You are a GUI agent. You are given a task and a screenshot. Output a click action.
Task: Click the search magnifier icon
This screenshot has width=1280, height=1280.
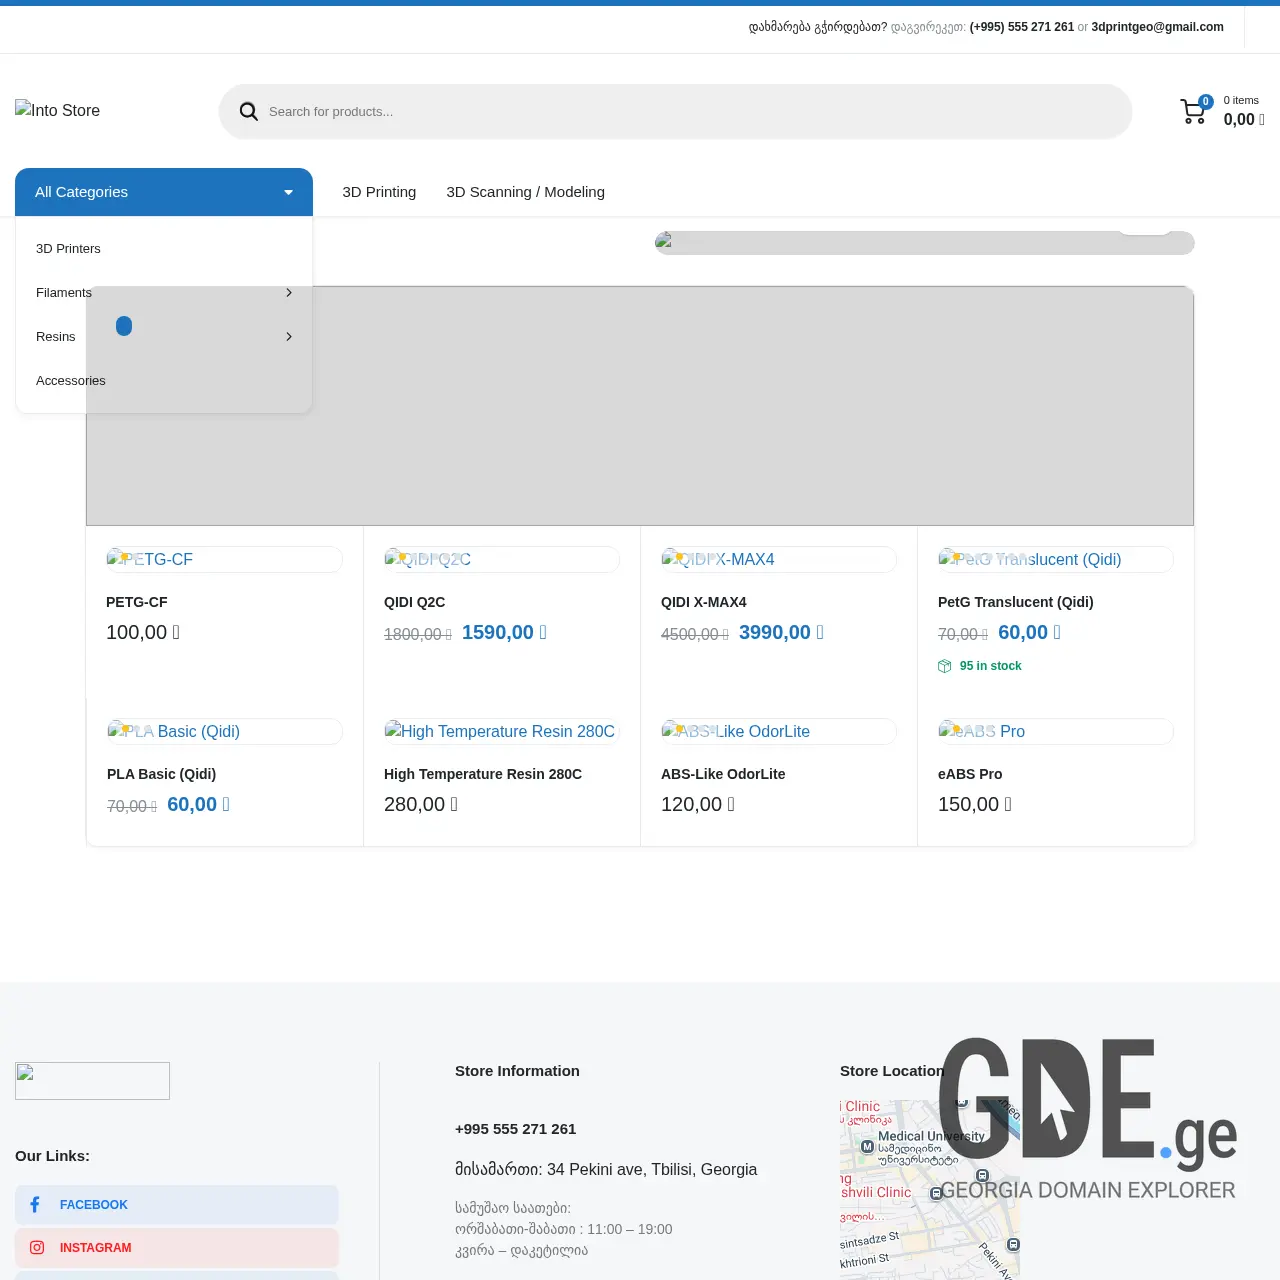tap(248, 111)
